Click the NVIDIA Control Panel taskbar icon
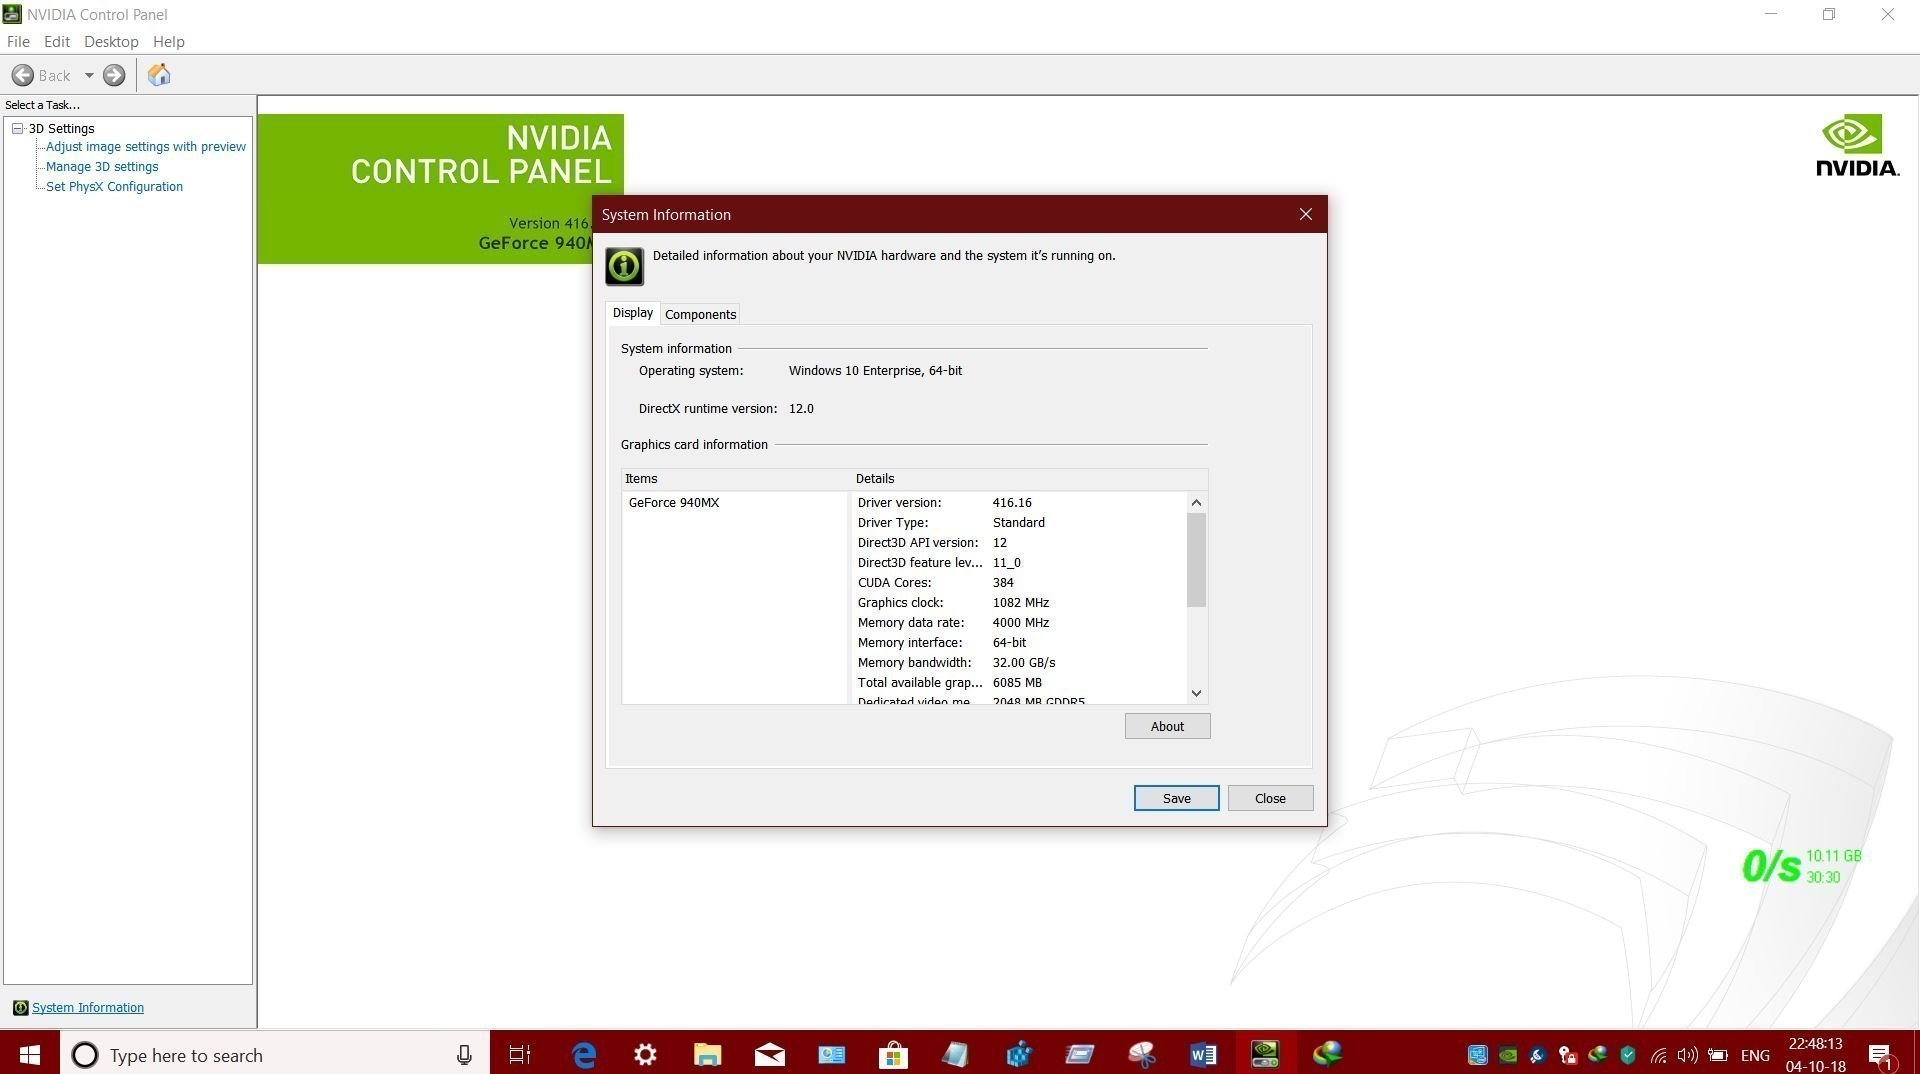Screen dimensions: 1920x1074 tap(1265, 1055)
